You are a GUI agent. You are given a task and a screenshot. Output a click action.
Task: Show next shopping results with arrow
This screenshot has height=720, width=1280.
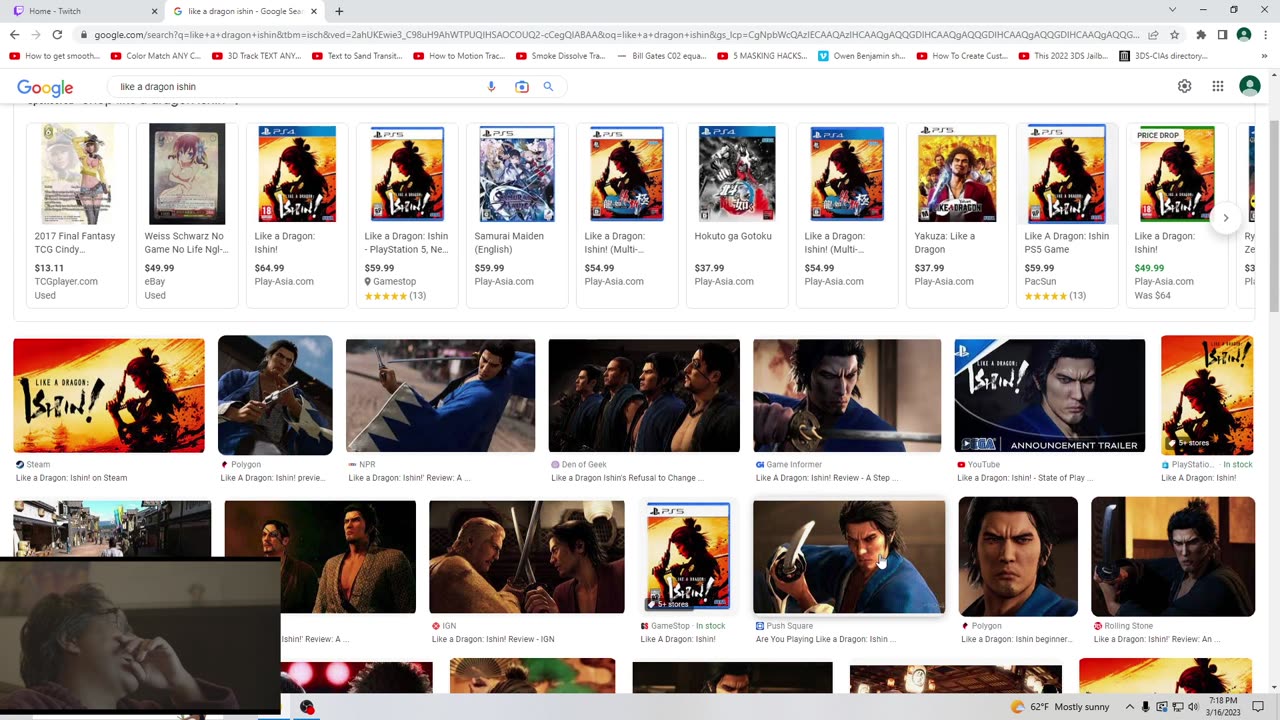[1225, 217]
